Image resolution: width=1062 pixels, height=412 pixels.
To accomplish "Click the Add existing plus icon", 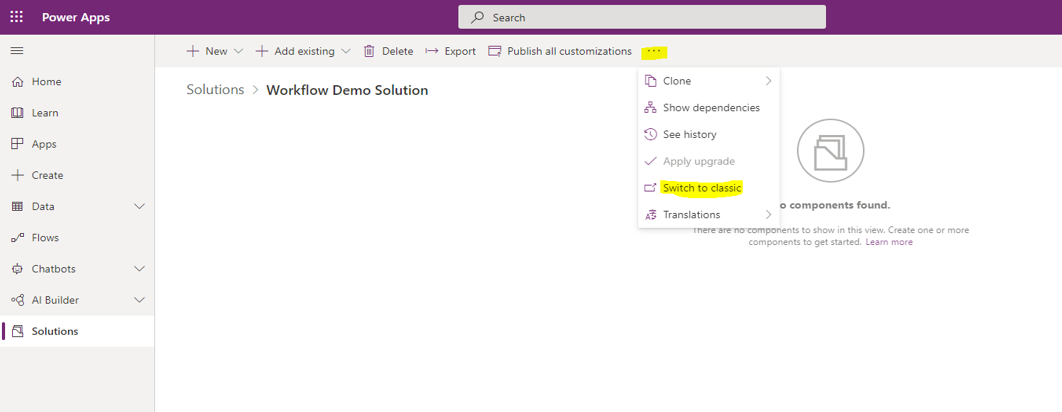I will tap(261, 51).
